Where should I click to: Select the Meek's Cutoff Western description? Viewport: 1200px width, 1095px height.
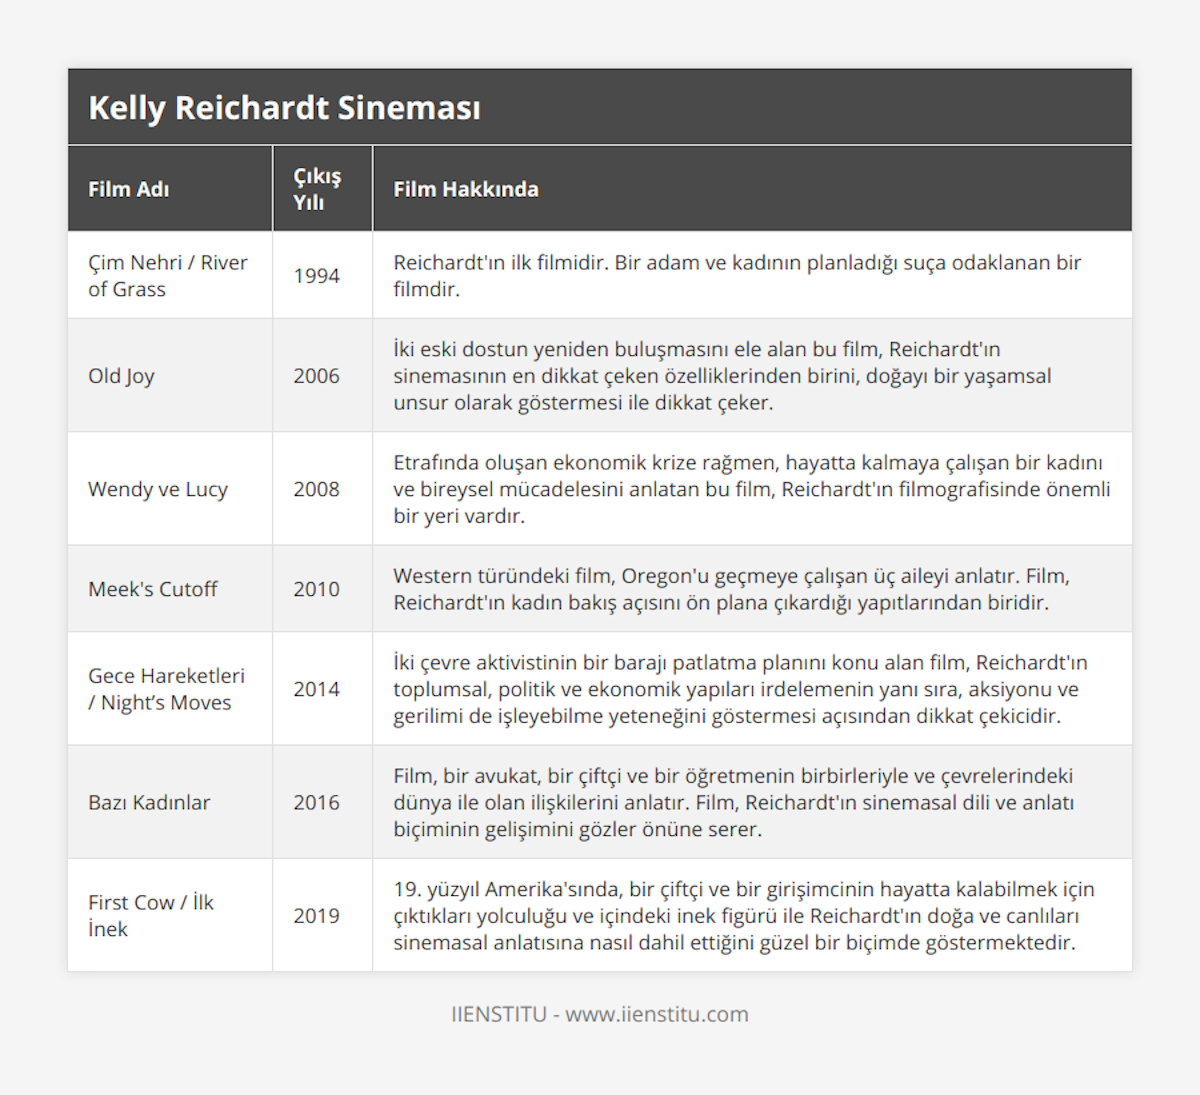click(731, 589)
